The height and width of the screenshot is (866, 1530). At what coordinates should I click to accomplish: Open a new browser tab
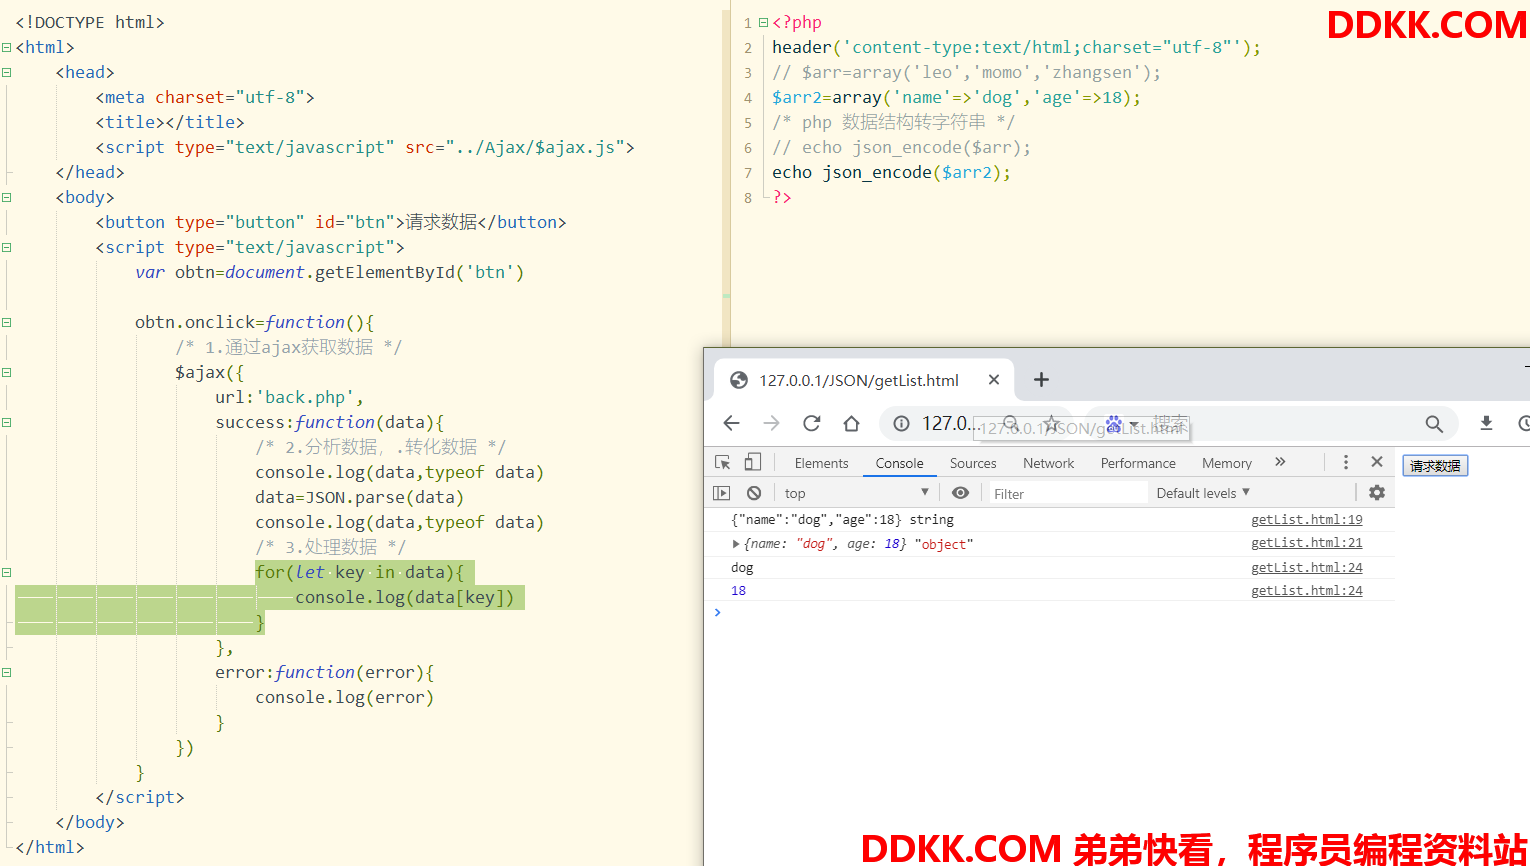tap(1041, 379)
